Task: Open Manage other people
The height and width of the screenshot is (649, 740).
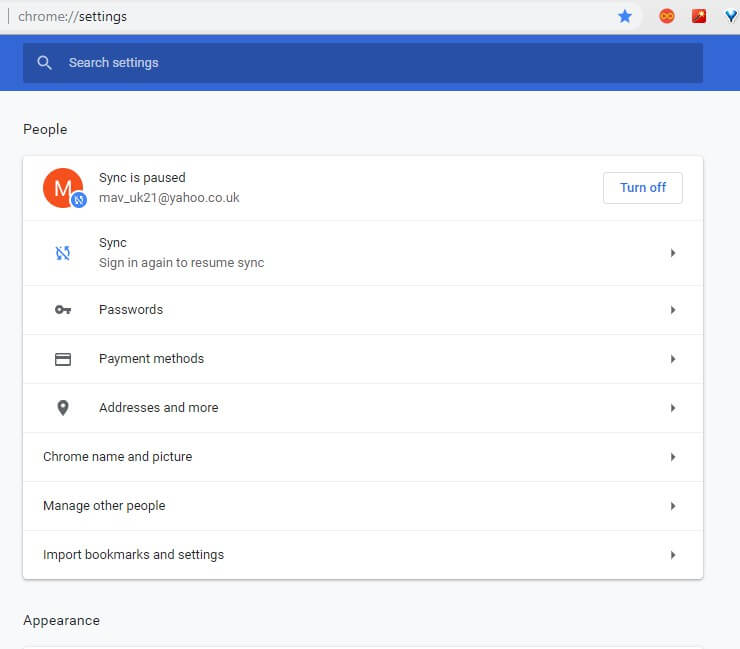Action: pyautogui.click(x=104, y=506)
